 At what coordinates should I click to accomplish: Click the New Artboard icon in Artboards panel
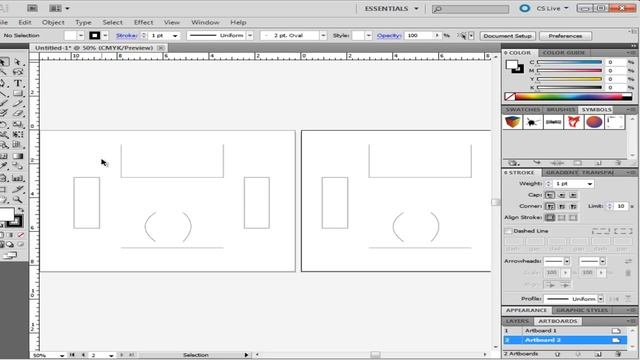(x=598, y=354)
